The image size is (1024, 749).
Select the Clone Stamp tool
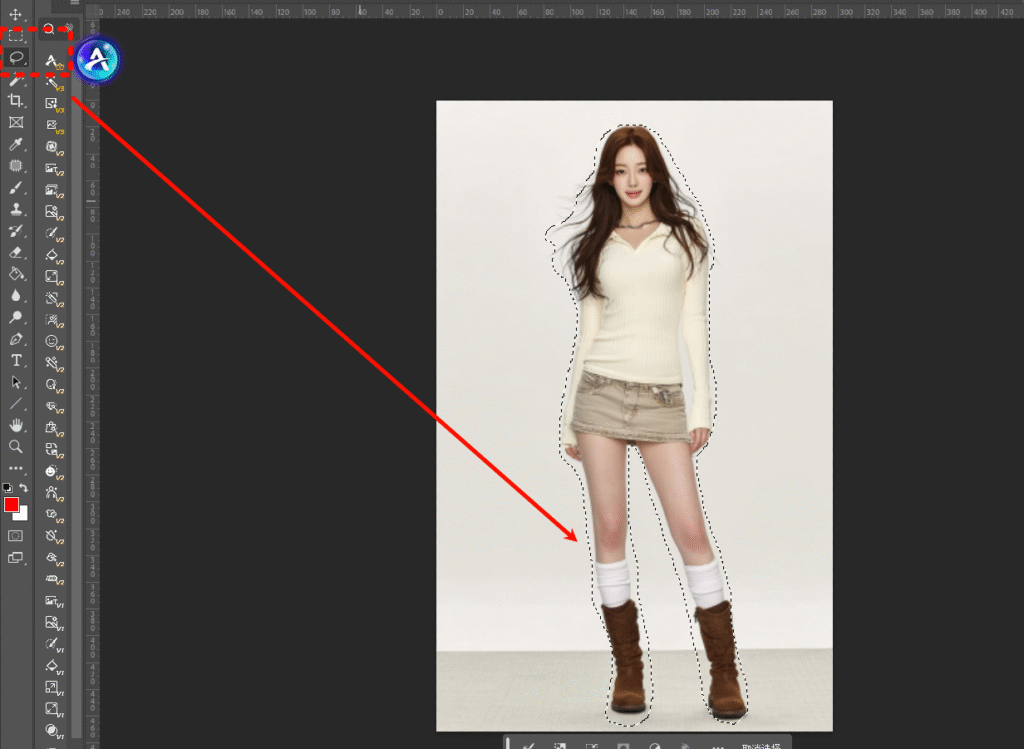pyautogui.click(x=16, y=209)
